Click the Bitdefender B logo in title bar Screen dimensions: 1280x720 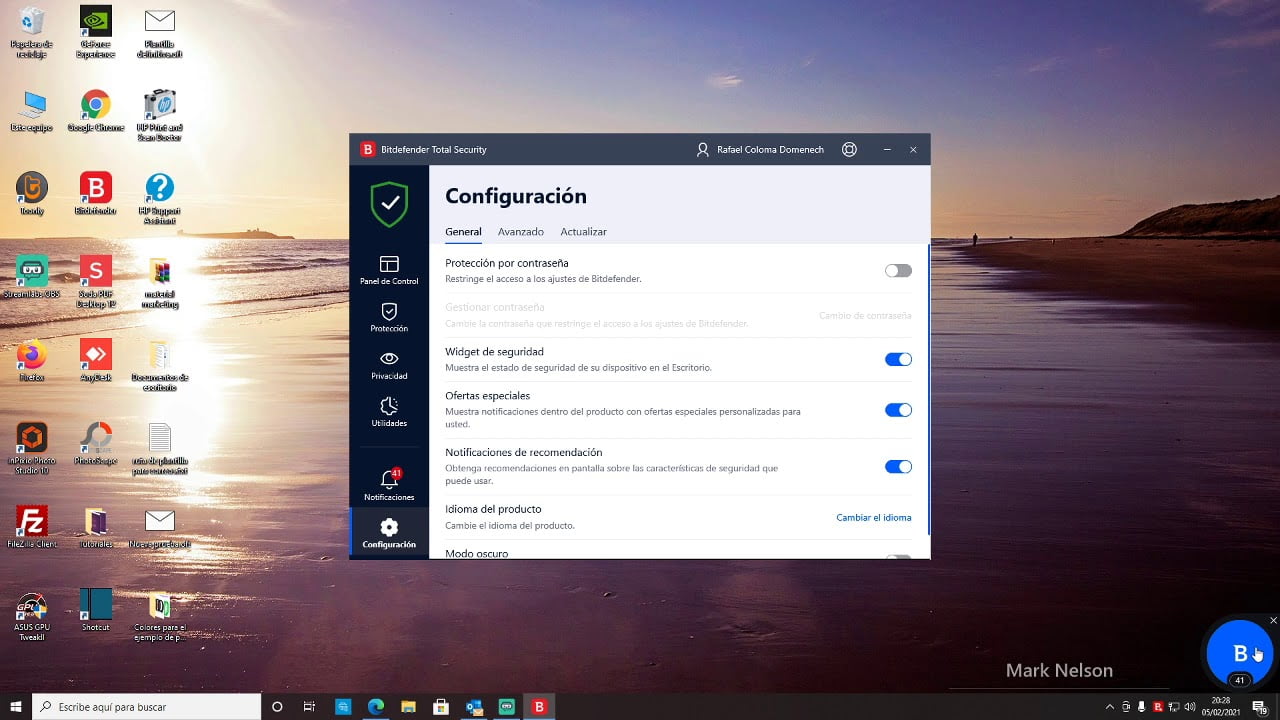point(368,149)
